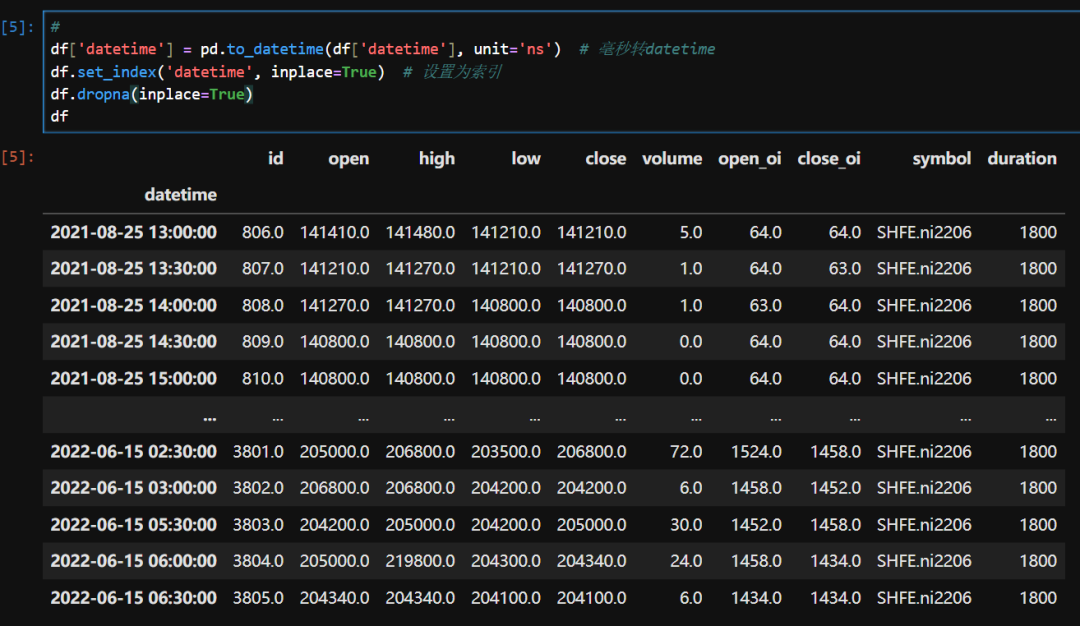Screen dimensions: 1080x626
Task: Click open value 141410.0
Action: tap(335, 232)
